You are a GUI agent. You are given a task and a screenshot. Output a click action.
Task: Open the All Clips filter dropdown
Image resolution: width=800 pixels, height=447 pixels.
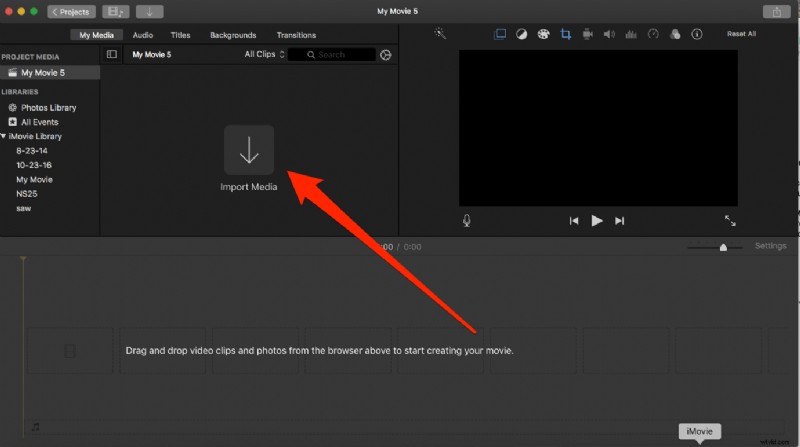click(264, 54)
